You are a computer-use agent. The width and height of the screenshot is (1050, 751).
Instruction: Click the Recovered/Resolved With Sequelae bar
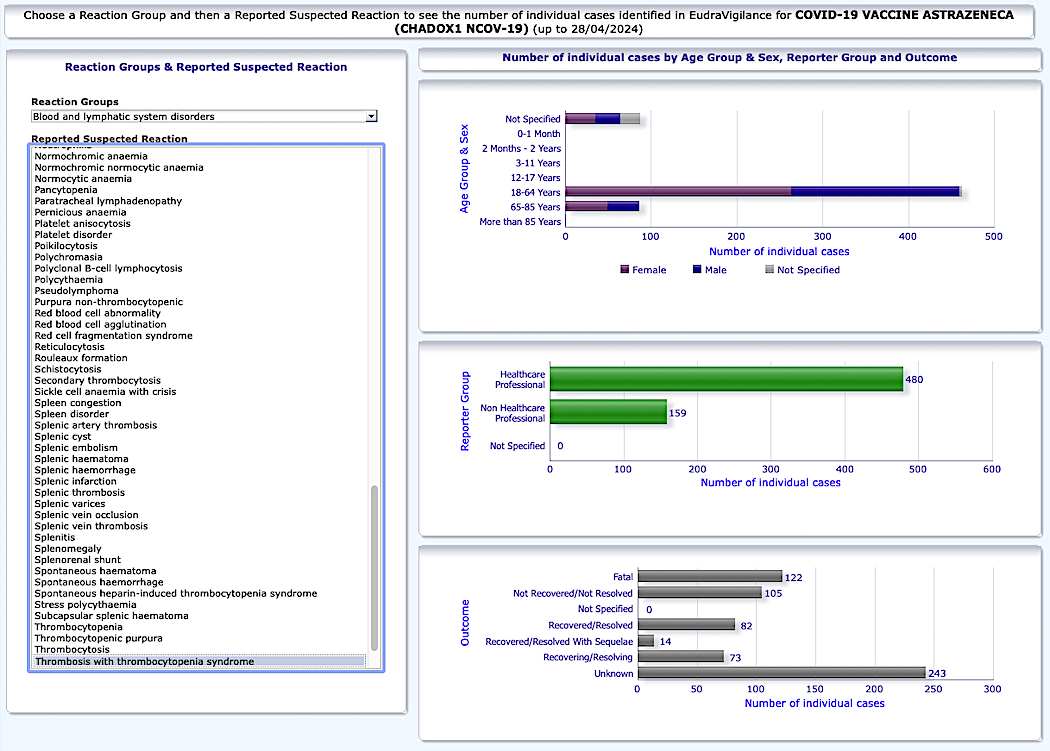(x=646, y=641)
